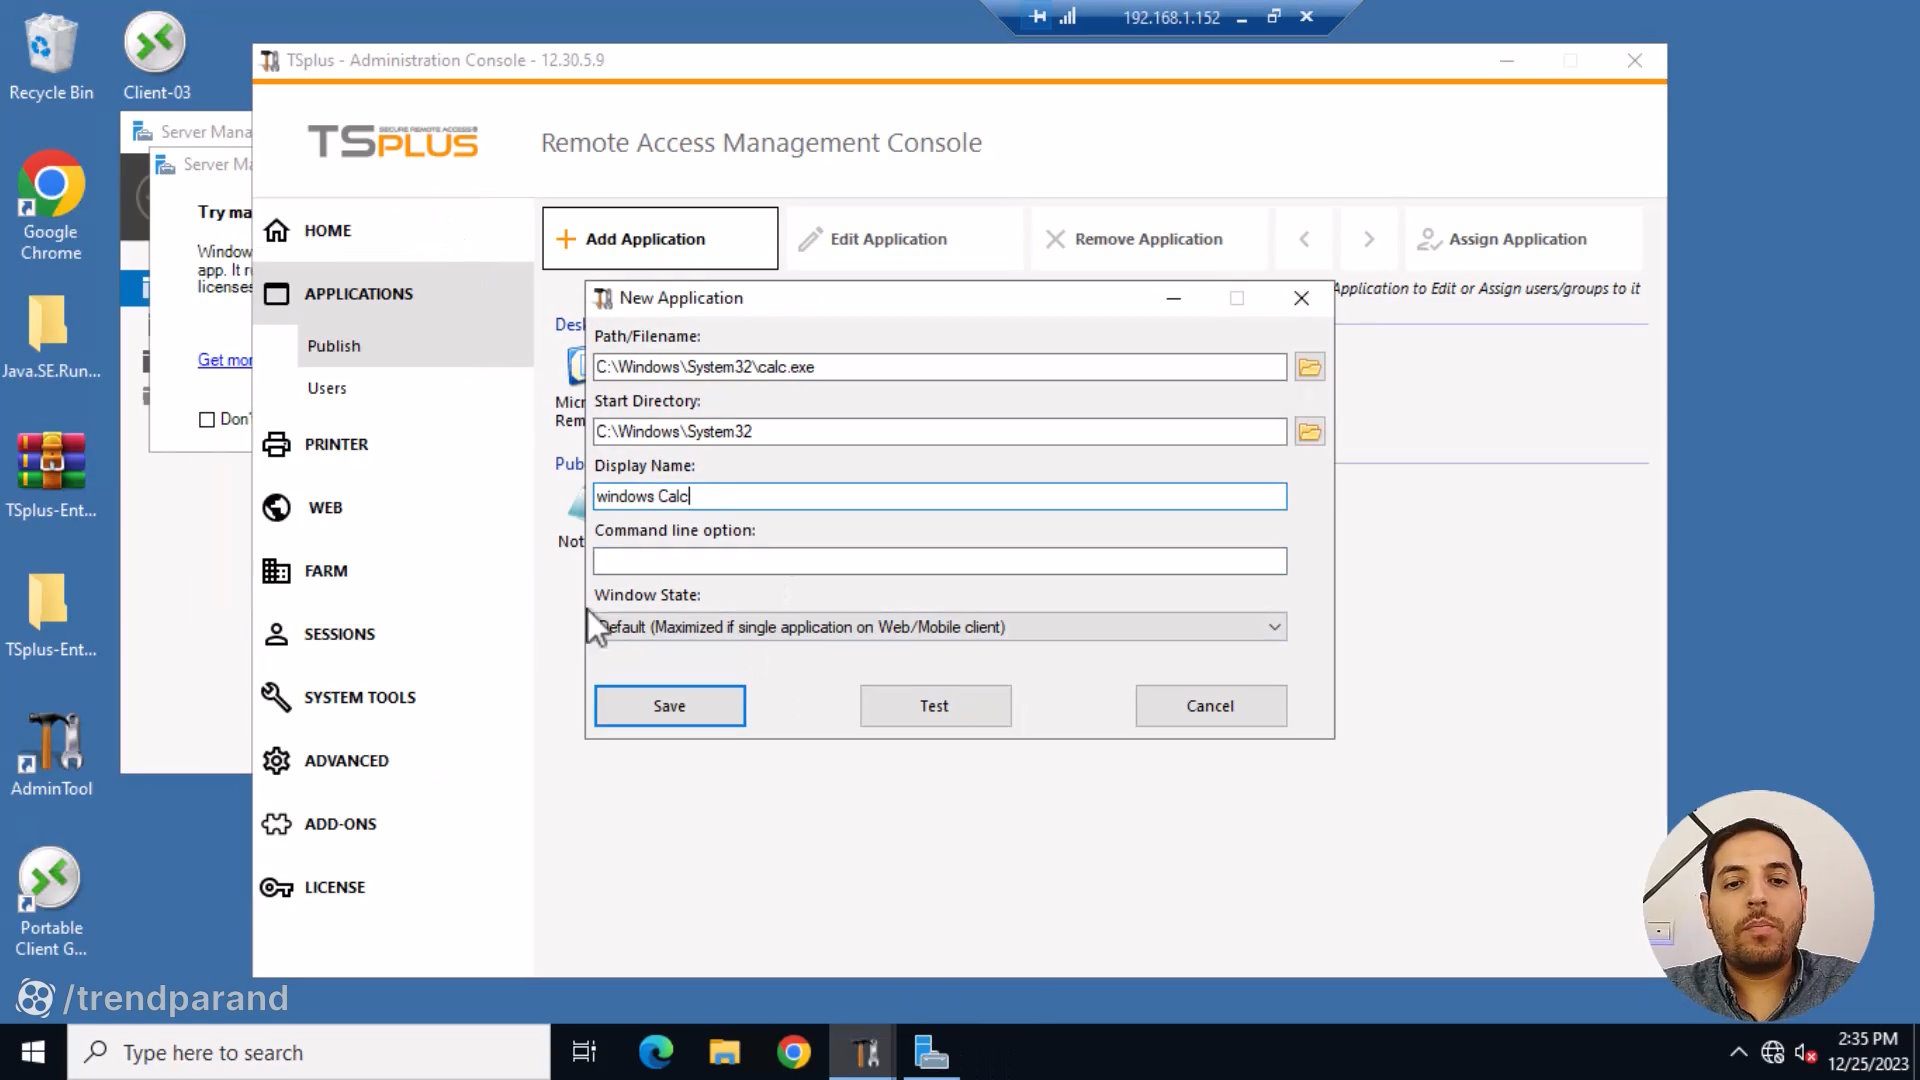Screen dimensions: 1920x1080
Task: Minimize the New Application dialog
Action: (x=1174, y=298)
